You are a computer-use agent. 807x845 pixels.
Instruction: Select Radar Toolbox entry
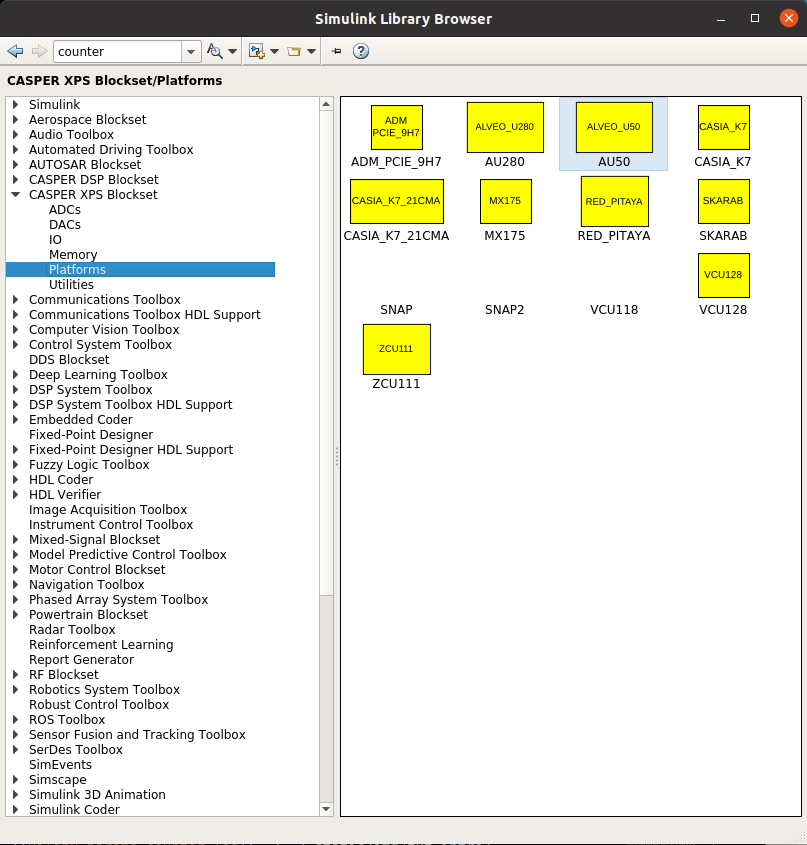[72, 629]
